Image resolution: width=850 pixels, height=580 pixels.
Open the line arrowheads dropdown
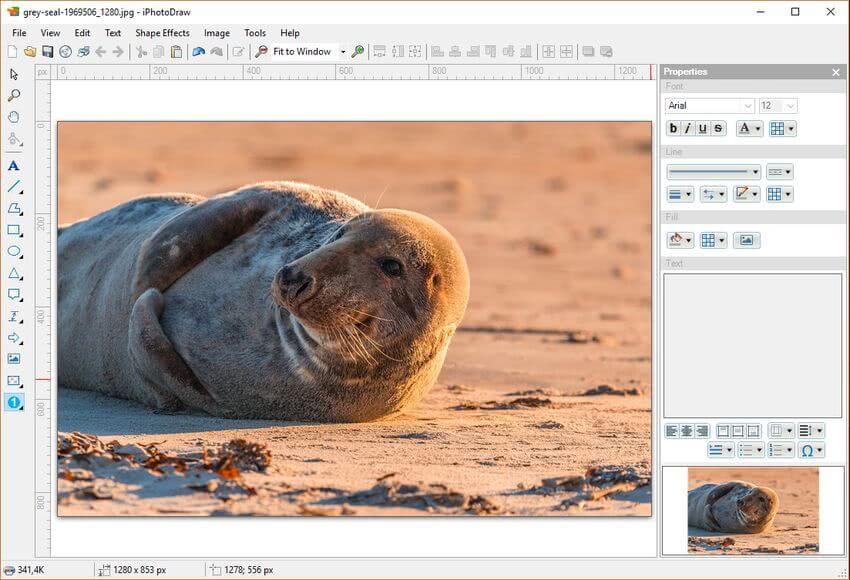[713, 194]
